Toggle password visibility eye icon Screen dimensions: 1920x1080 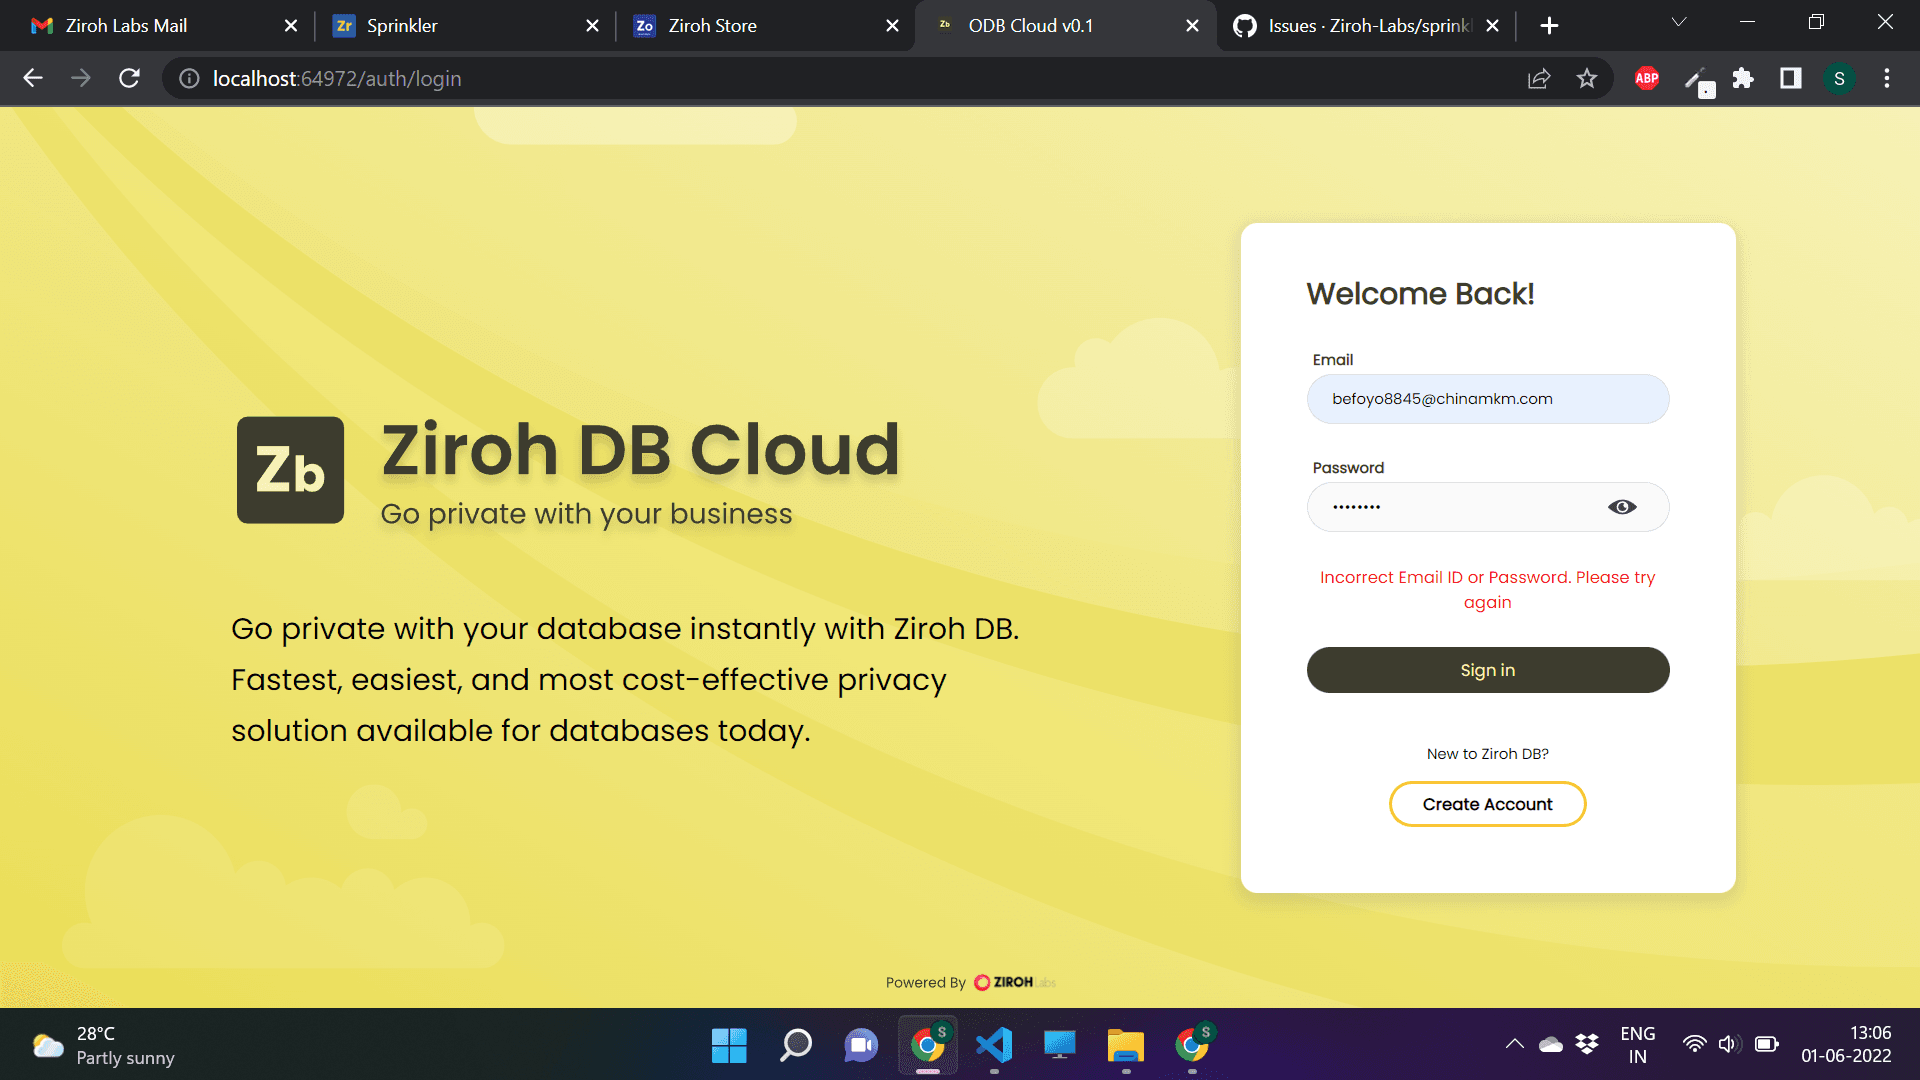[x=1622, y=507]
